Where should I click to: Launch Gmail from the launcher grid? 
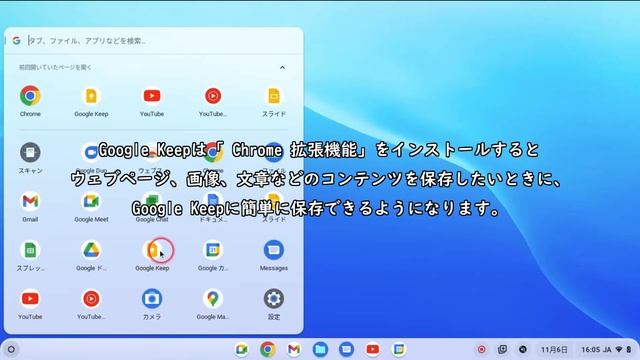(x=30, y=201)
